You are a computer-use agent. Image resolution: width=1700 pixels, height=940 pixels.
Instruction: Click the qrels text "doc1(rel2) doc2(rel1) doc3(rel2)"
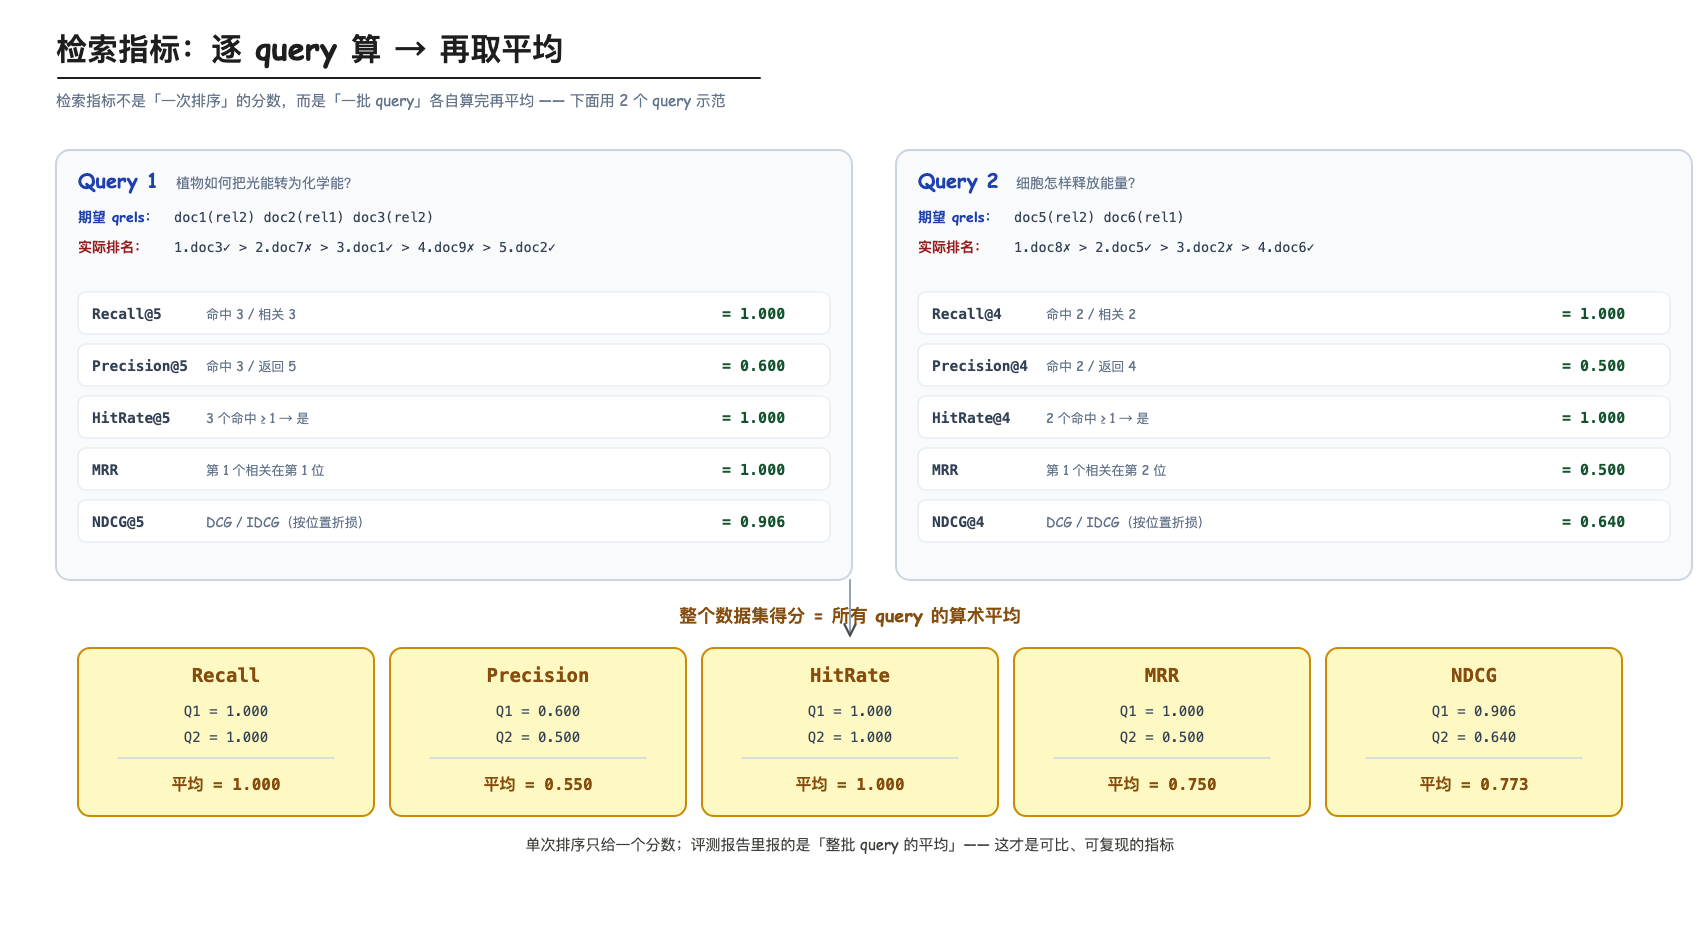point(304,217)
